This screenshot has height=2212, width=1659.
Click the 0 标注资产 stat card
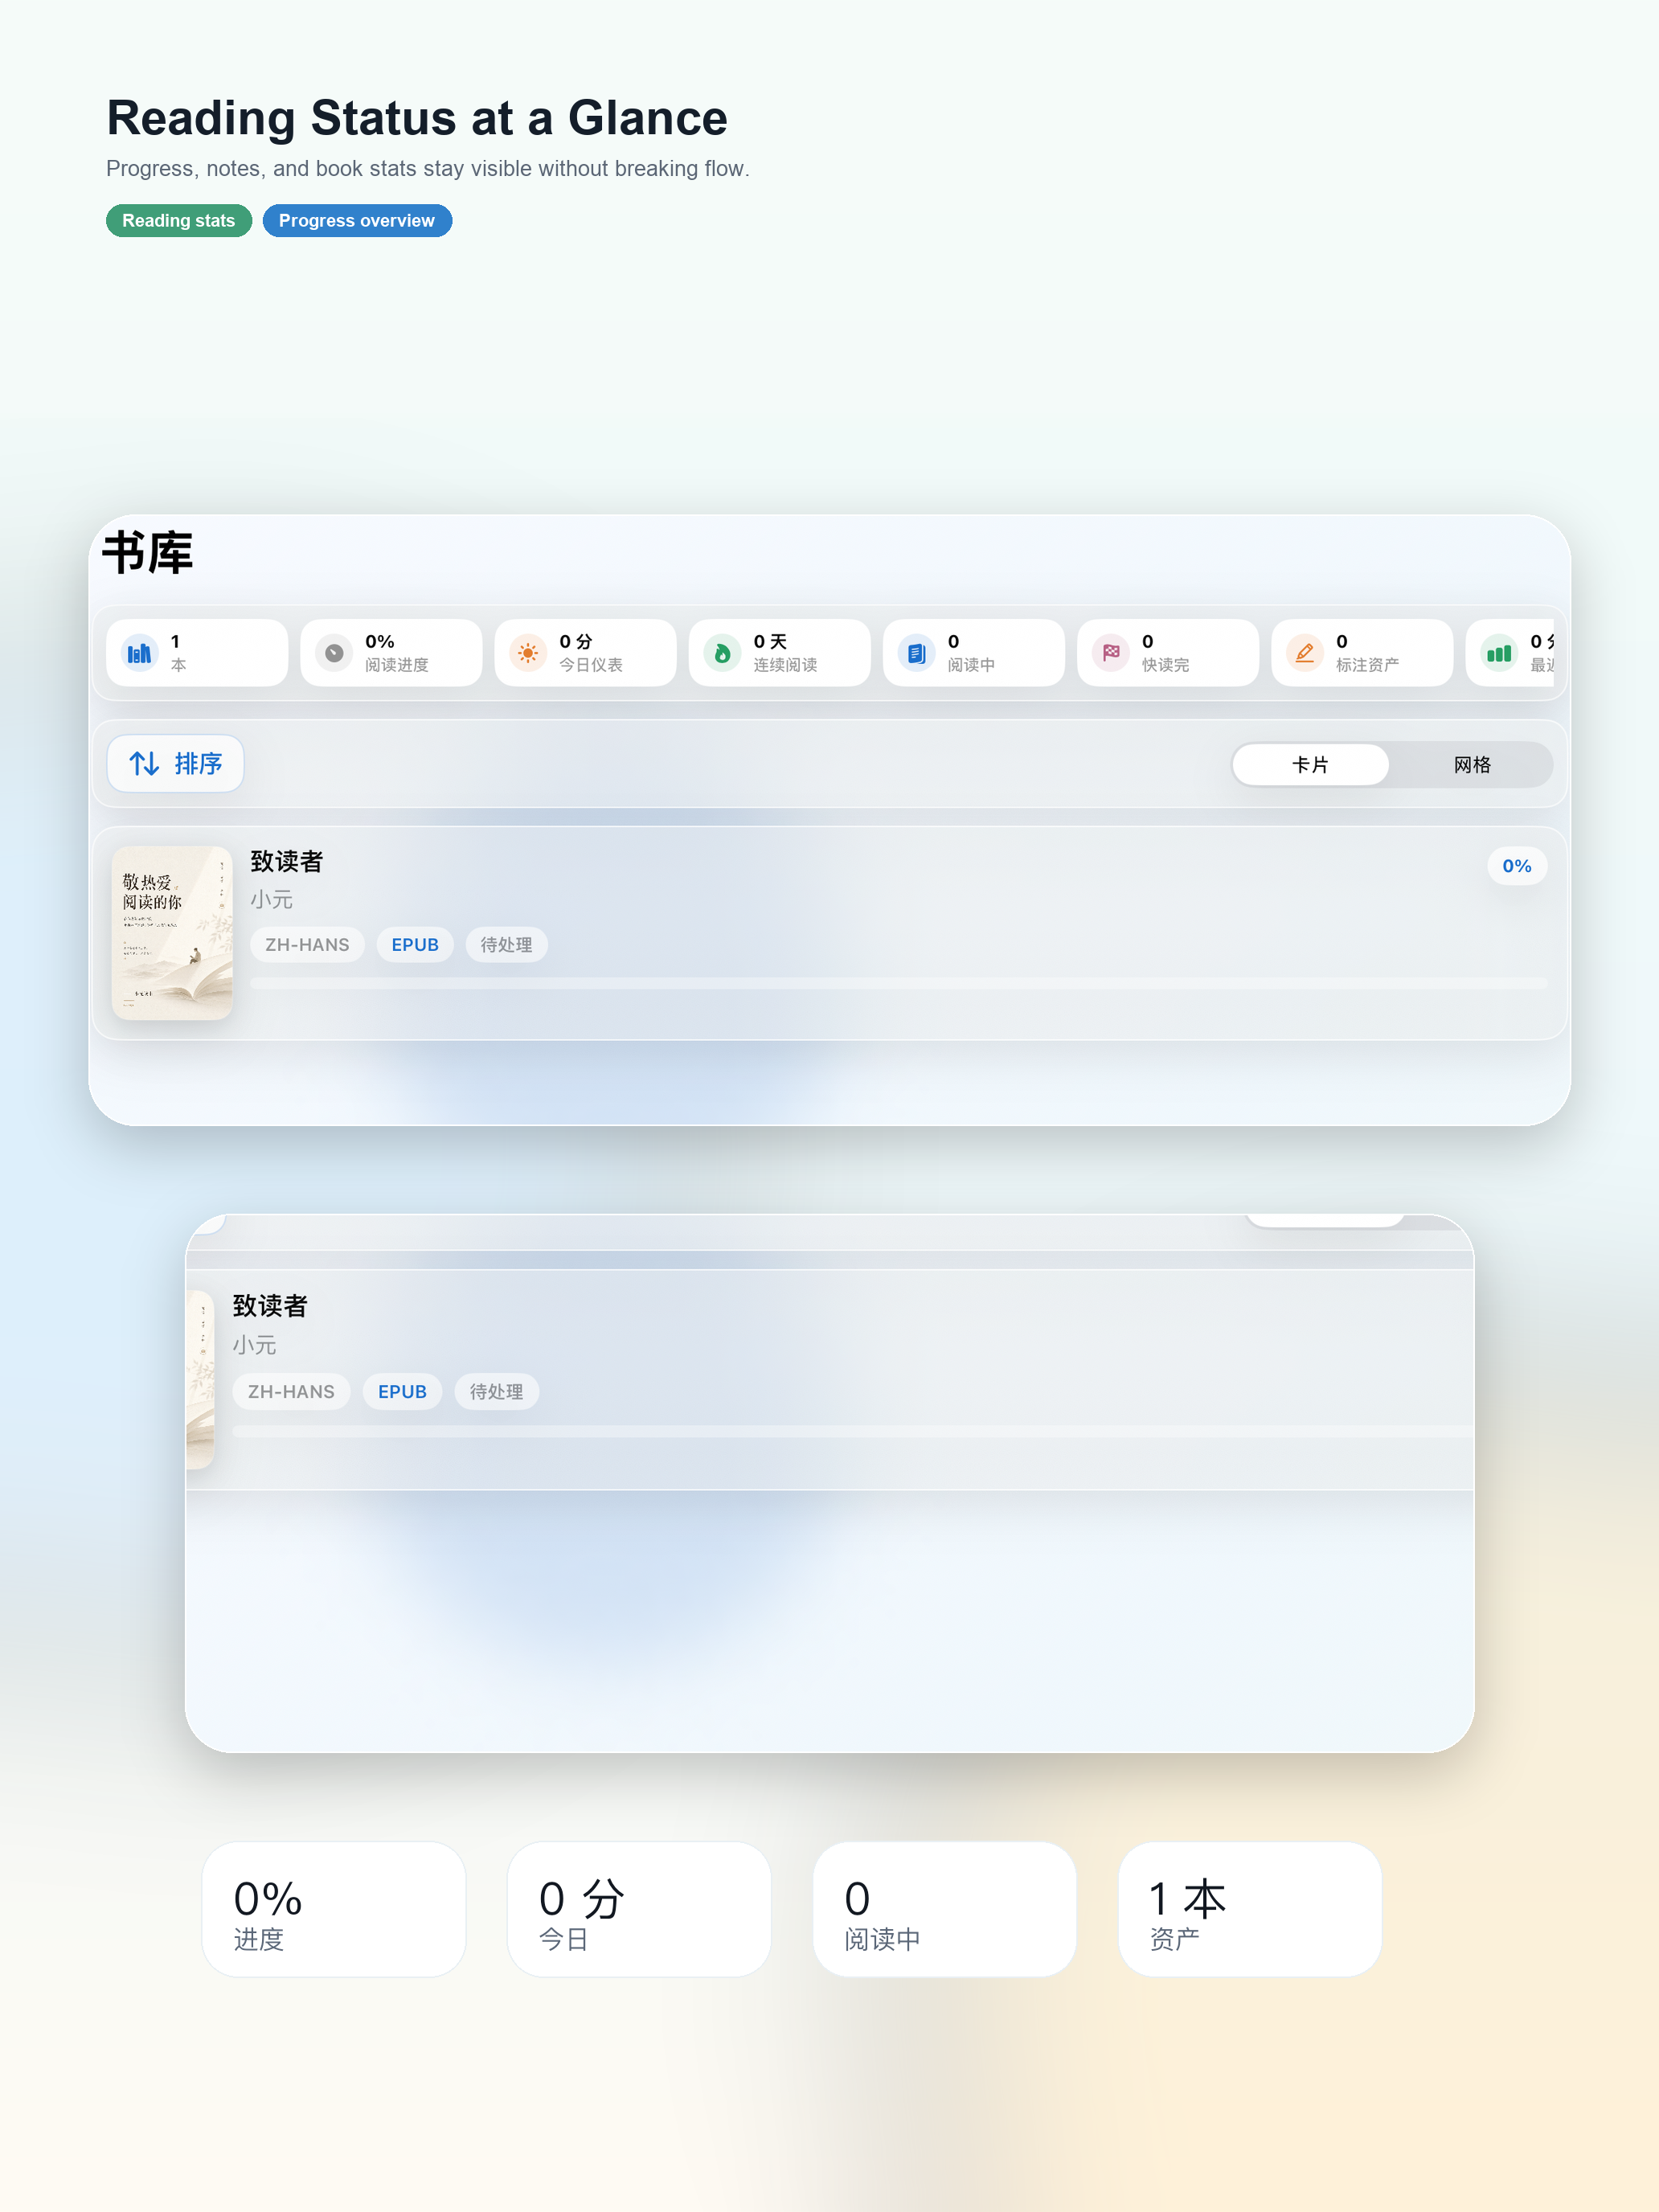coord(1362,653)
